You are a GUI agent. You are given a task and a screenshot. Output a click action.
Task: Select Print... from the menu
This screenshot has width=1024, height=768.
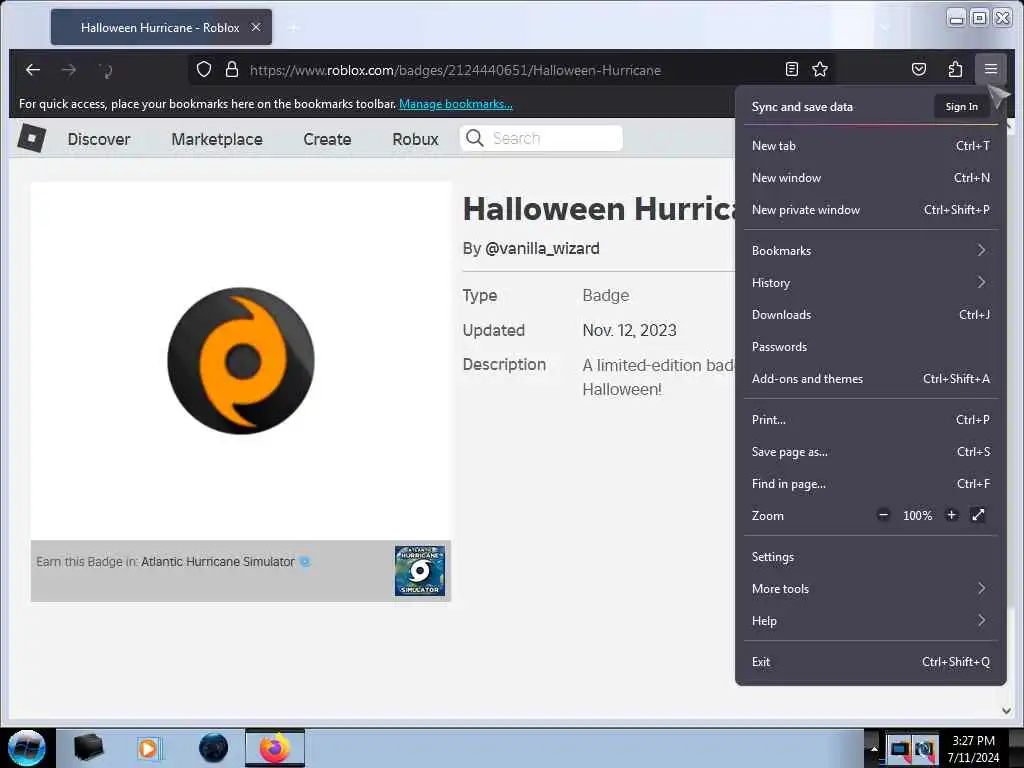[x=871, y=419]
